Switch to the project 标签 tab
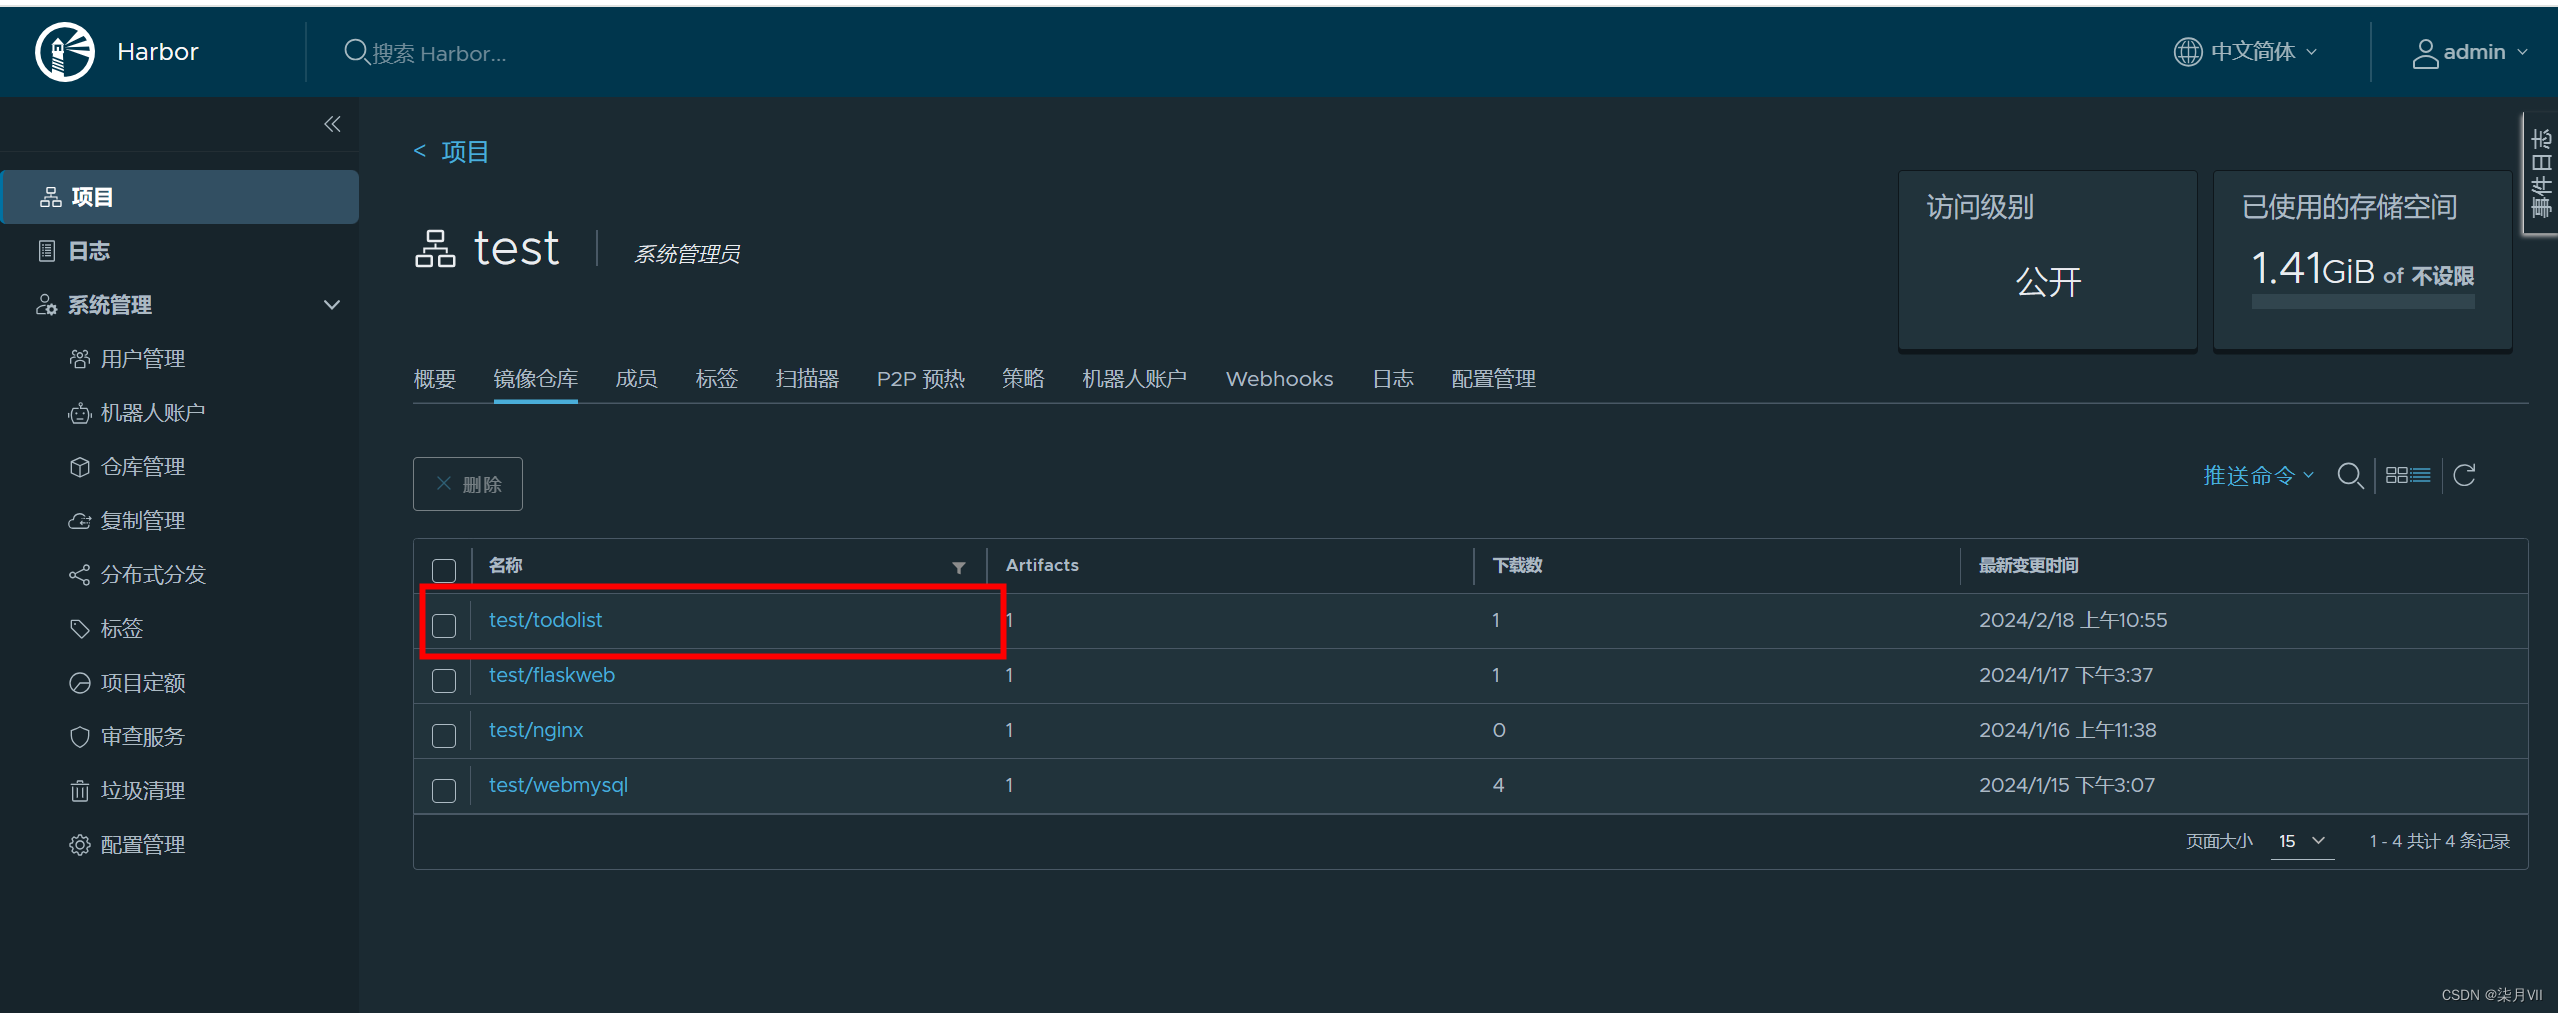The width and height of the screenshot is (2558, 1013). (716, 379)
